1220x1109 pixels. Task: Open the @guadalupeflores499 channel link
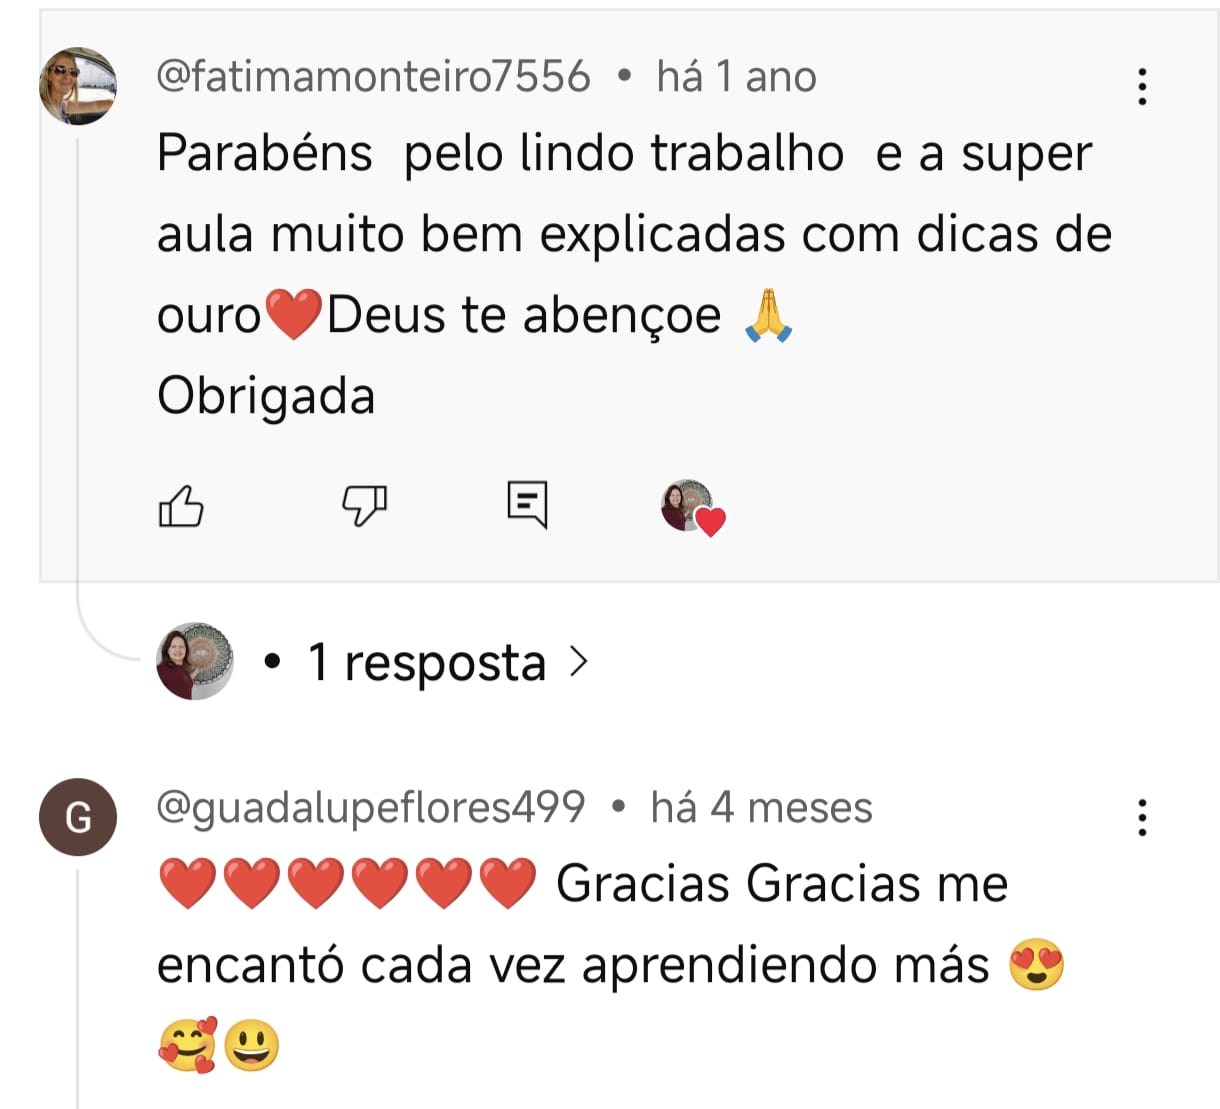click(371, 807)
